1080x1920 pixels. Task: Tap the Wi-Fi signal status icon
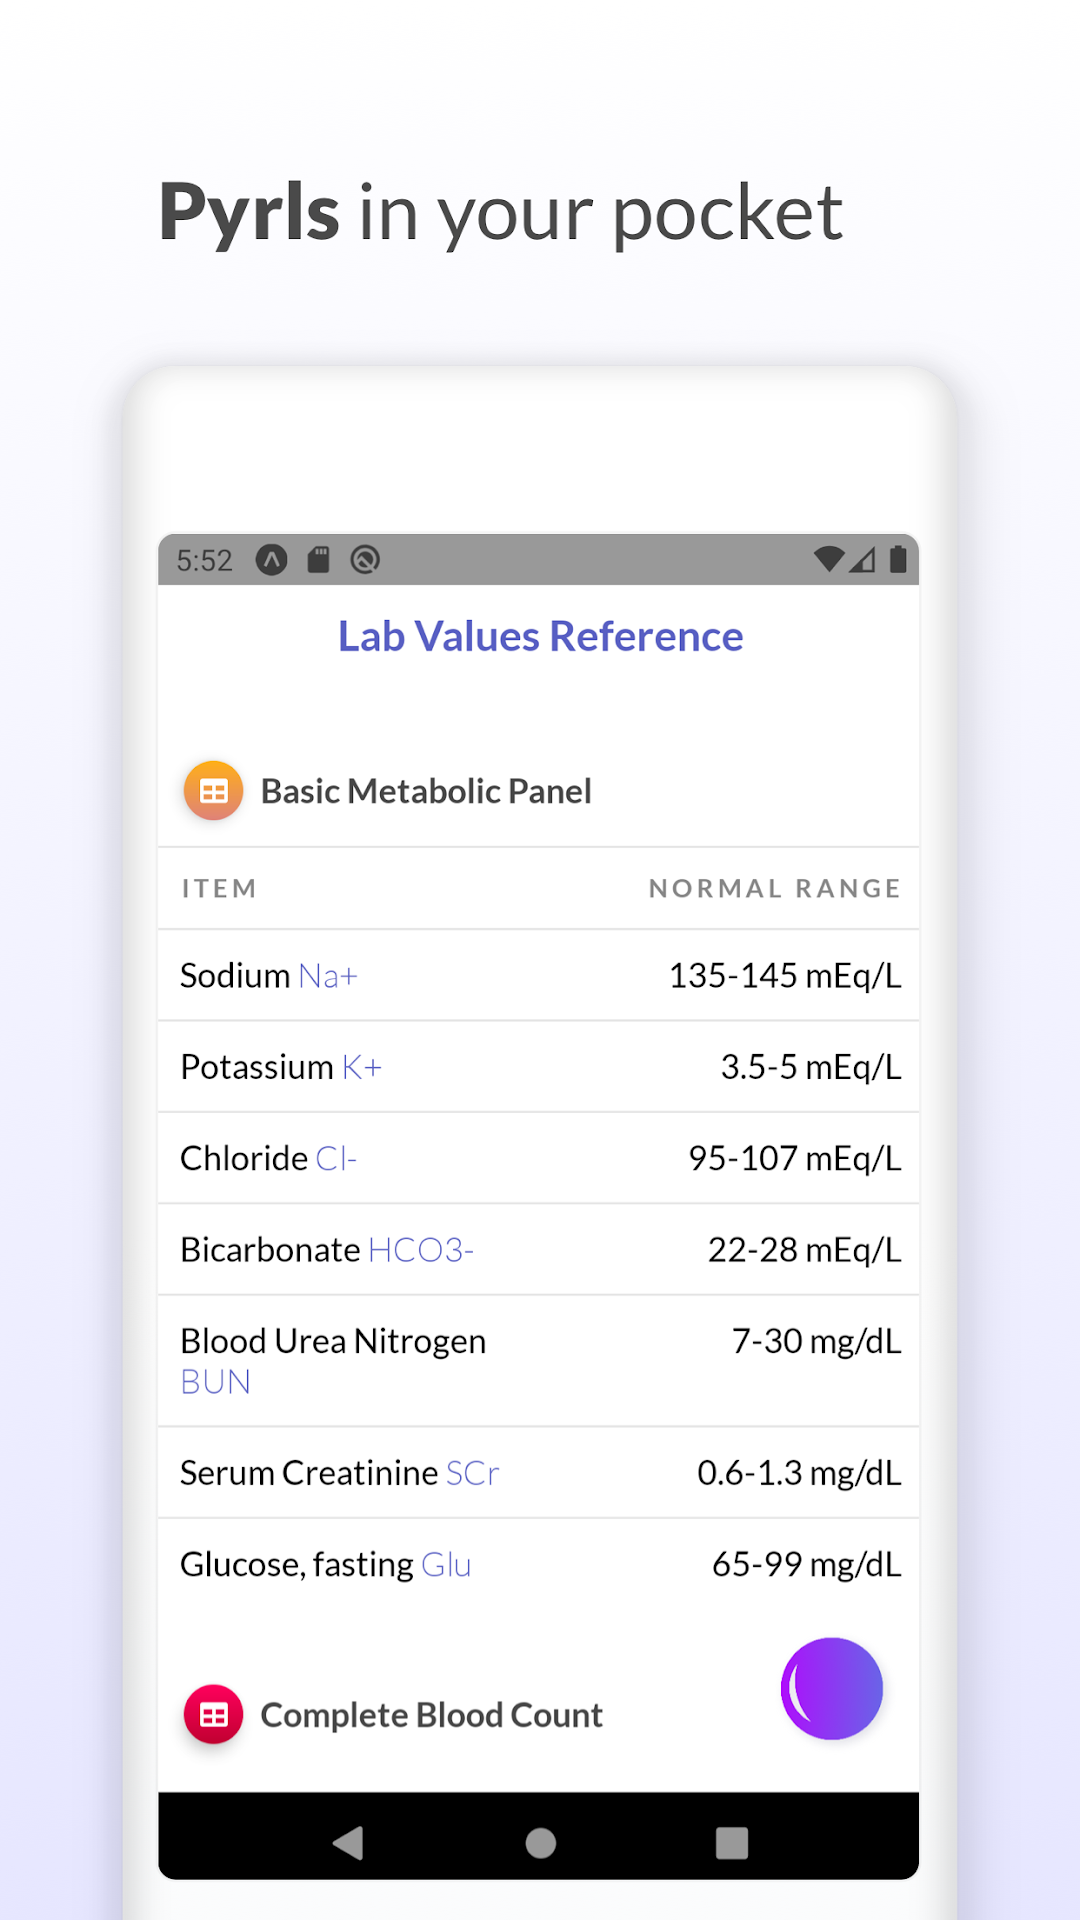pyautogui.click(x=829, y=559)
